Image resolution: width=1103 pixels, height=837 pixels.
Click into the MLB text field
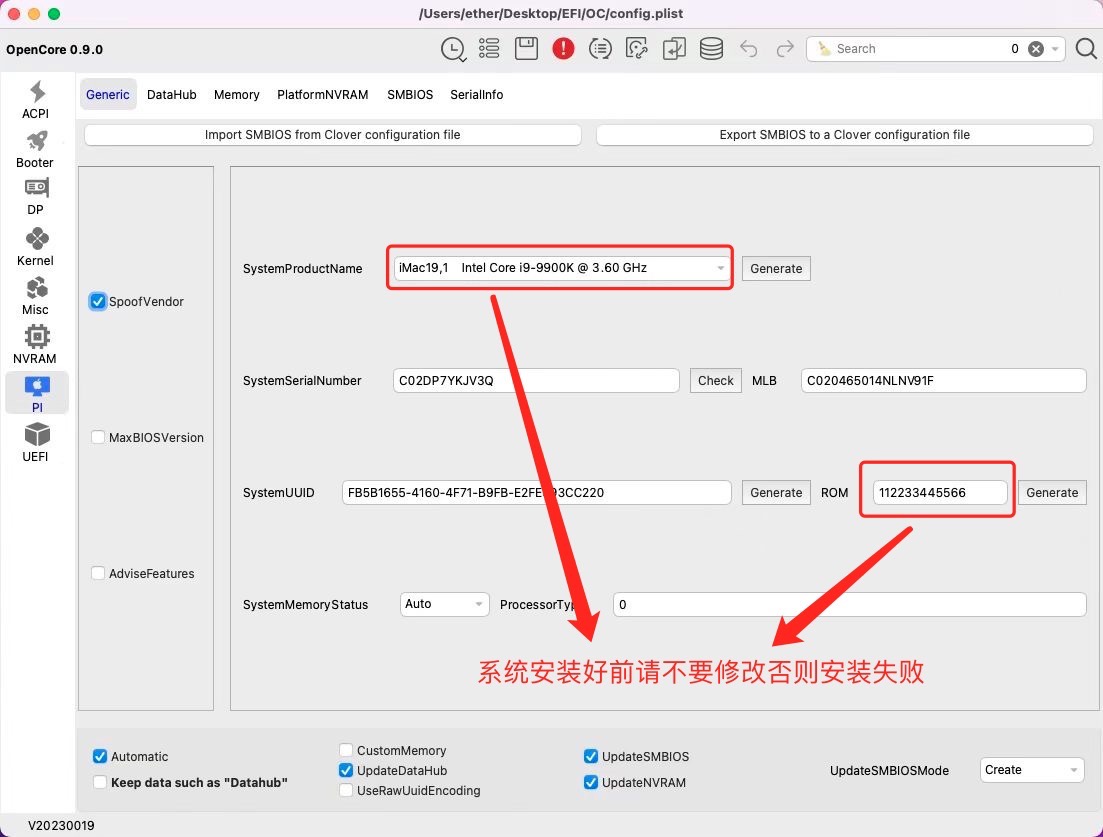[x=942, y=381]
